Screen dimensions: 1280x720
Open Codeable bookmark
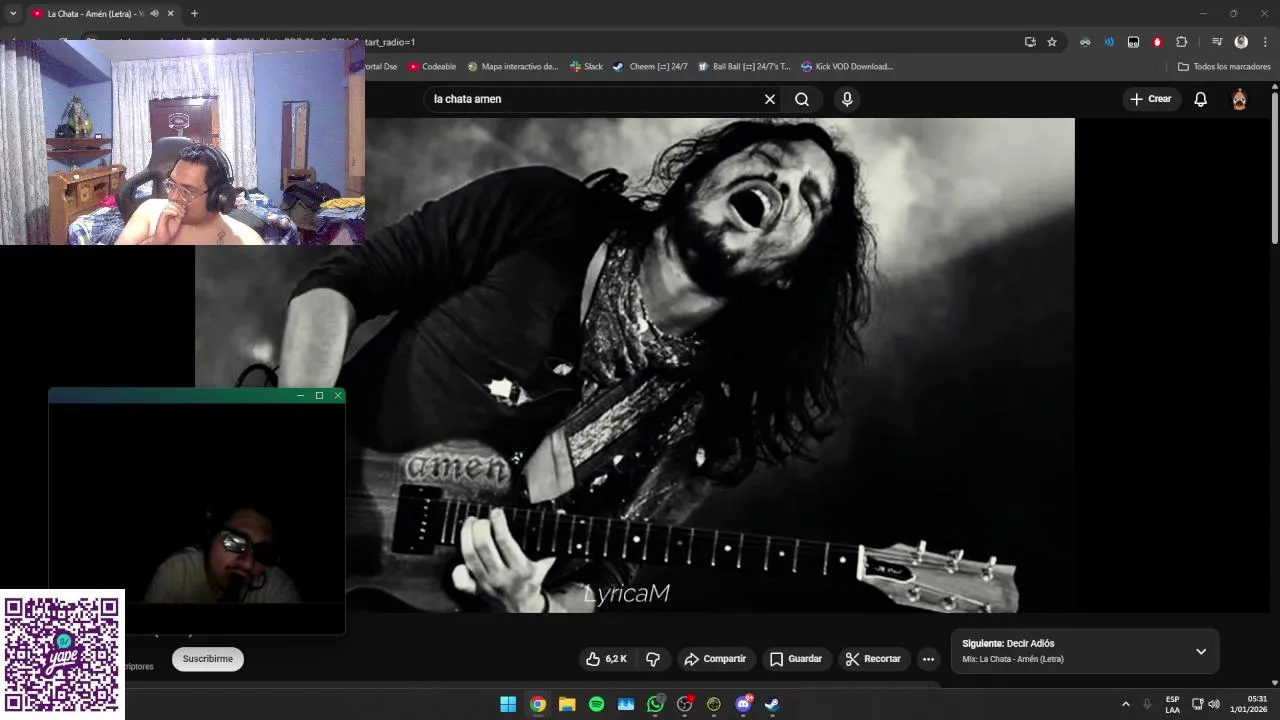pyautogui.click(x=432, y=67)
